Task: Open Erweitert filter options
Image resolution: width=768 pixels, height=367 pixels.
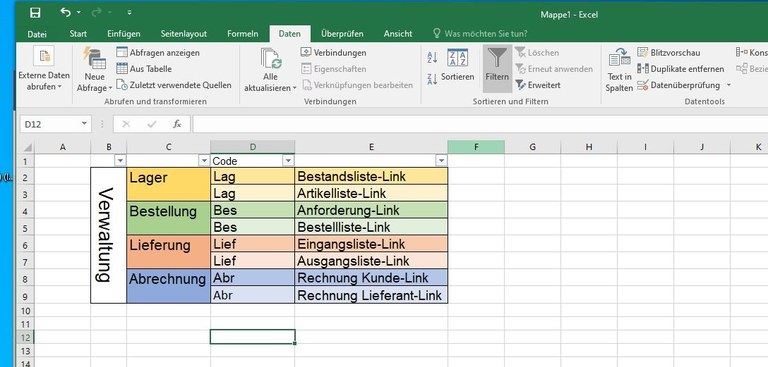Action: click(x=538, y=85)
